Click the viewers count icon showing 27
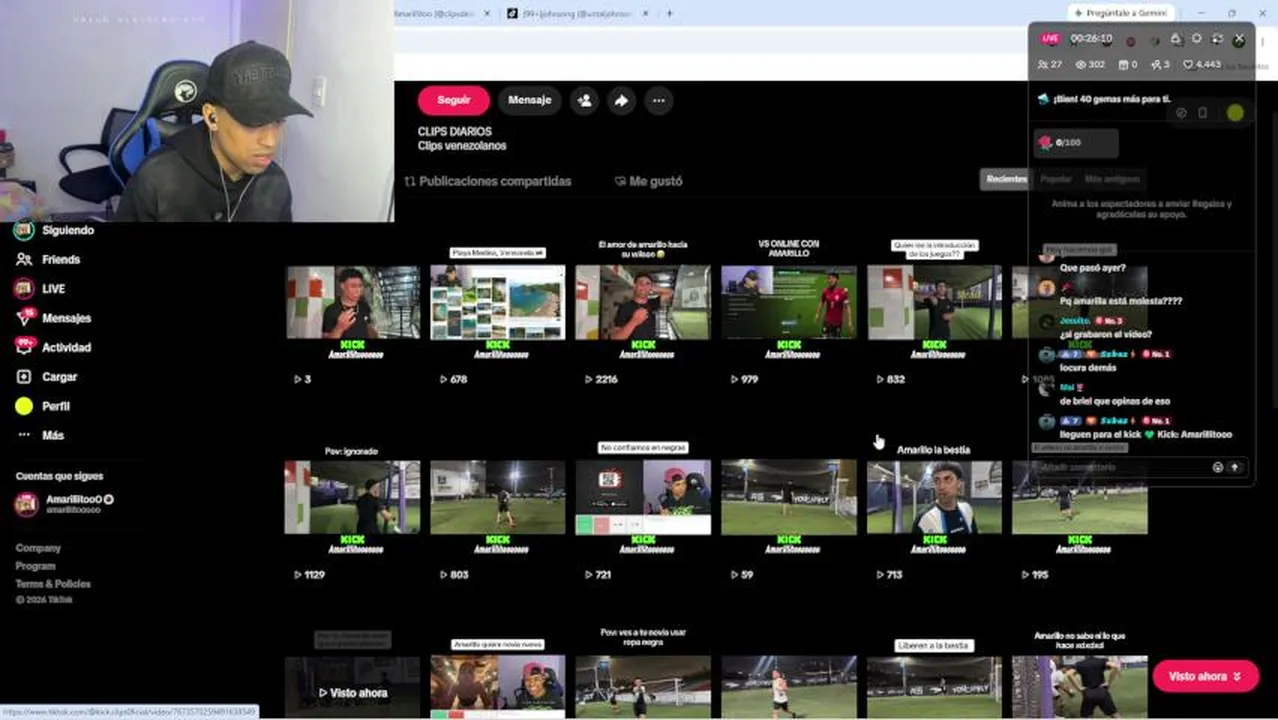This screenshot has height=720, width=1278. point(1044,64)
